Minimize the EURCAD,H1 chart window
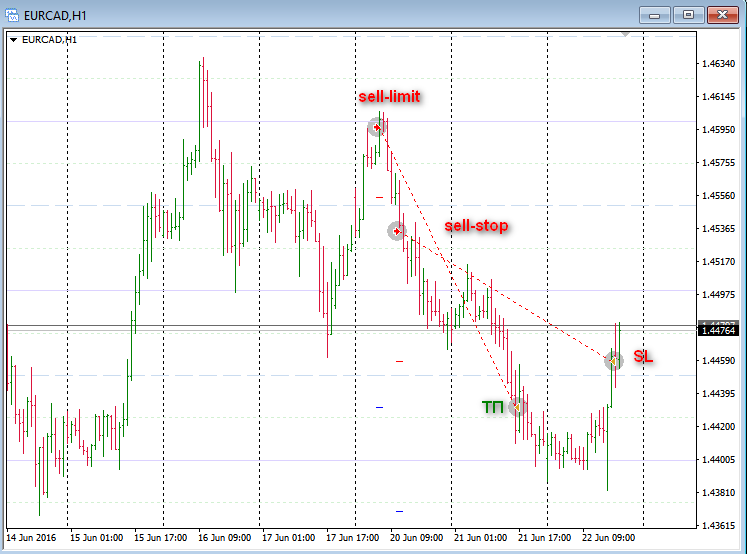 pyautogui.click(x=655, y=15)
